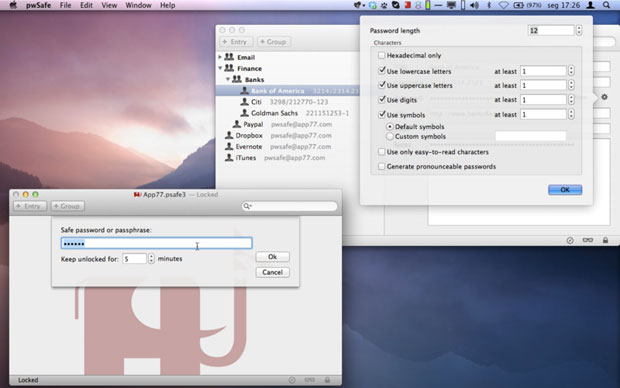Expand the Email group
This screenshot has height=388, width=620.
220,57
